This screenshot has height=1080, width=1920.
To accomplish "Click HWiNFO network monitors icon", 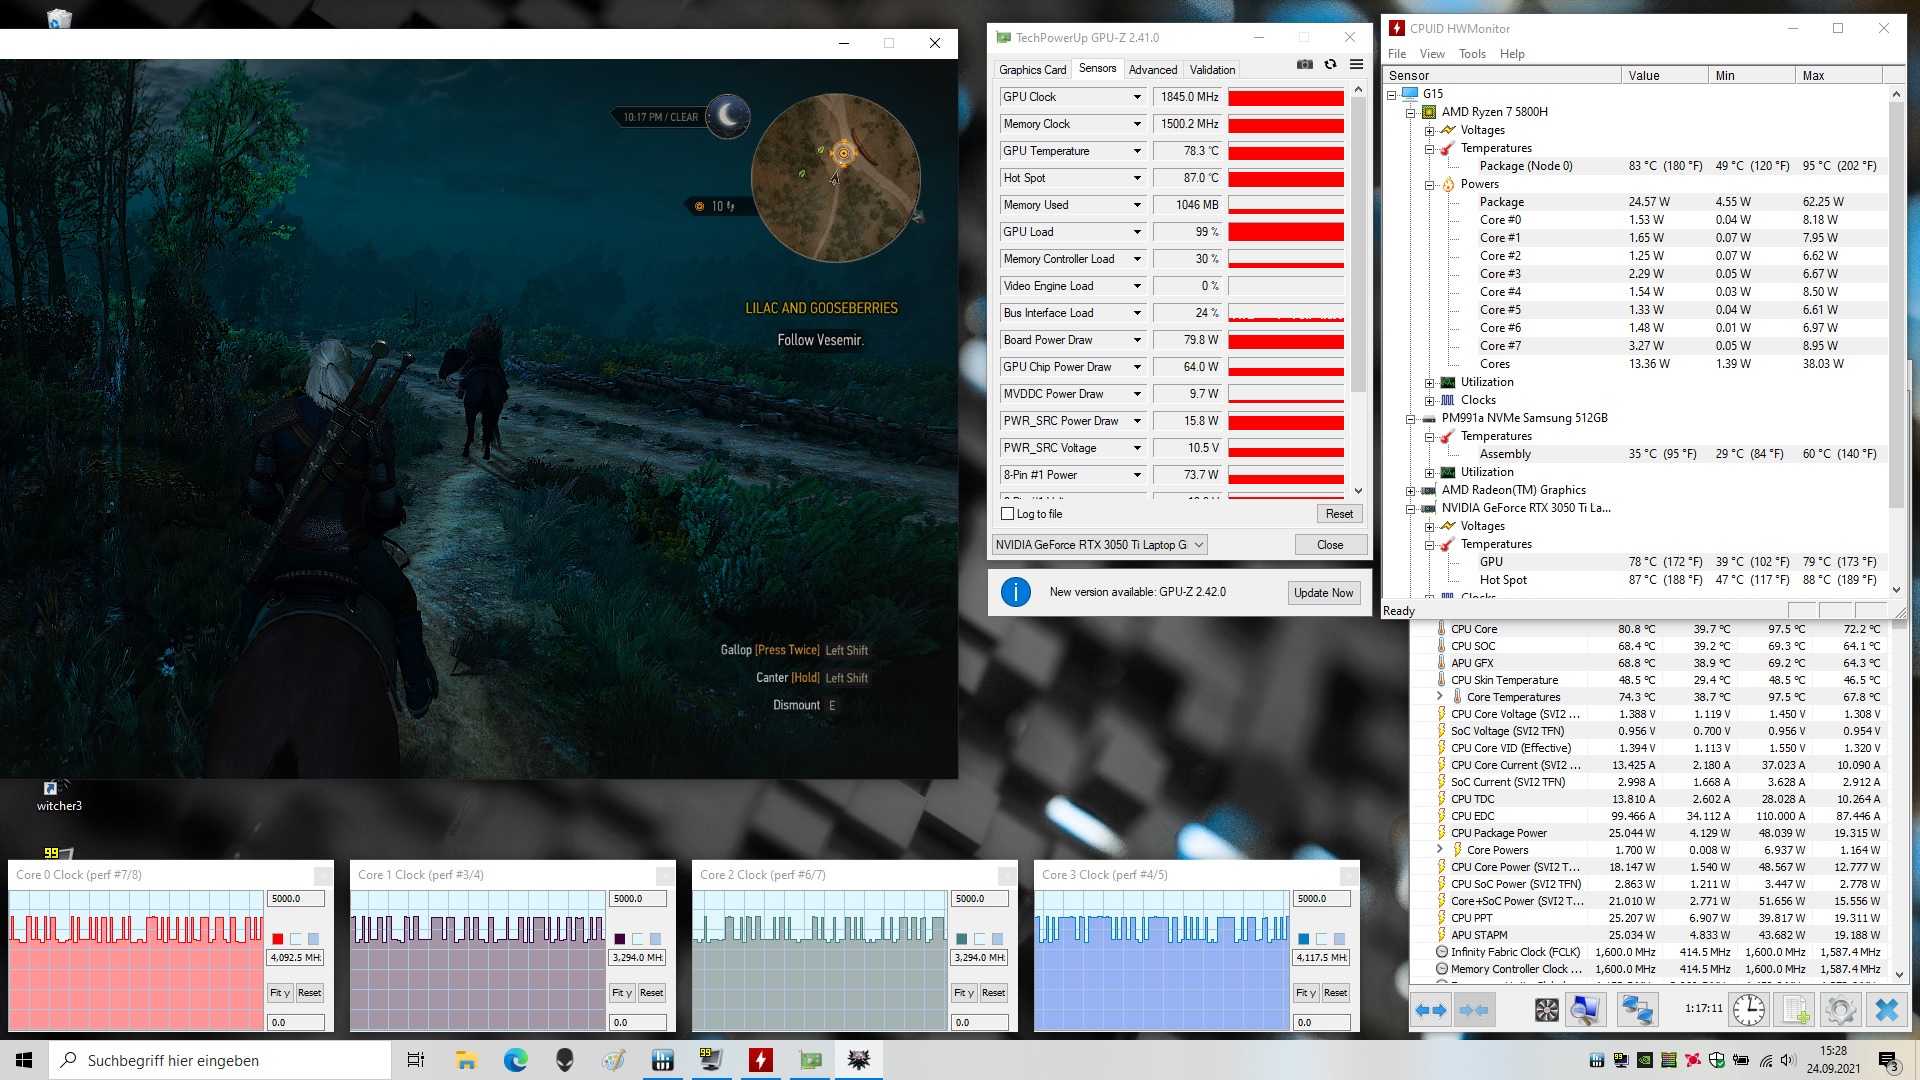I will [1636, 1010].
